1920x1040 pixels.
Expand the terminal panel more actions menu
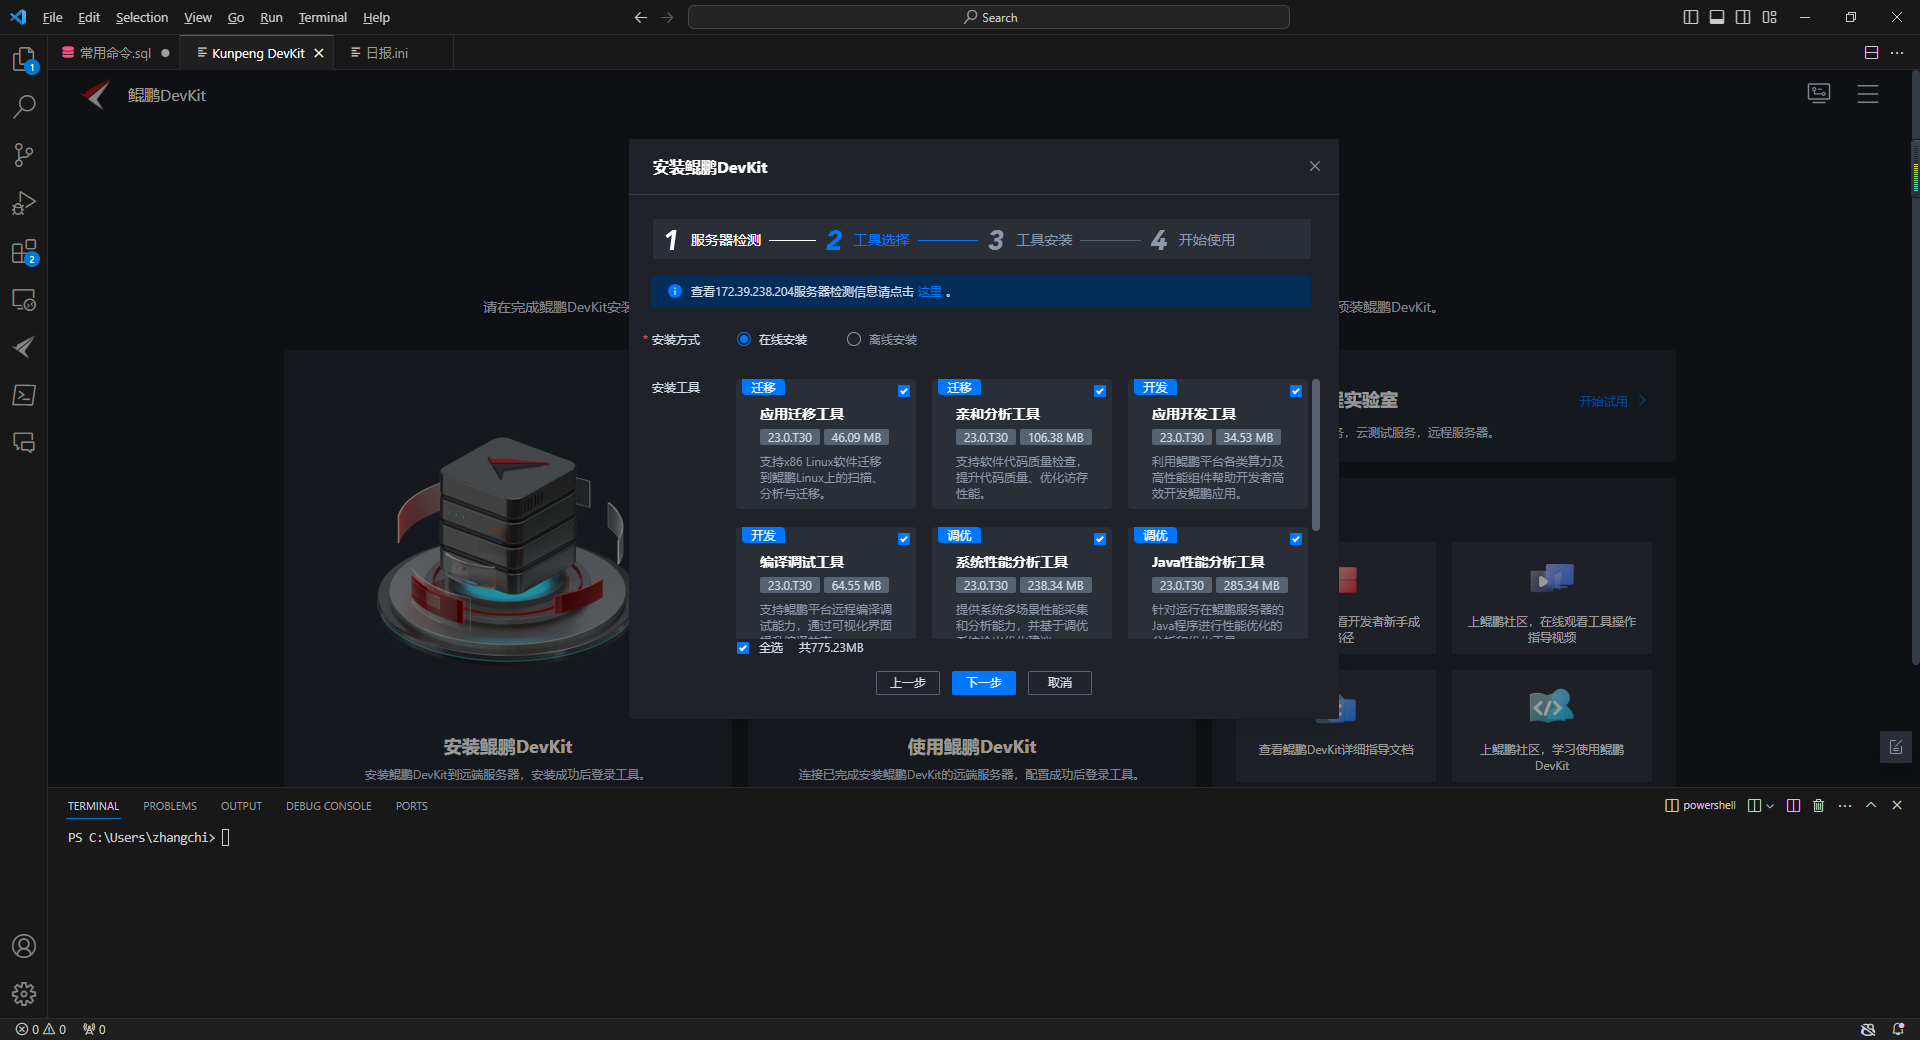pyautogui.click(x=1844, y=805)
